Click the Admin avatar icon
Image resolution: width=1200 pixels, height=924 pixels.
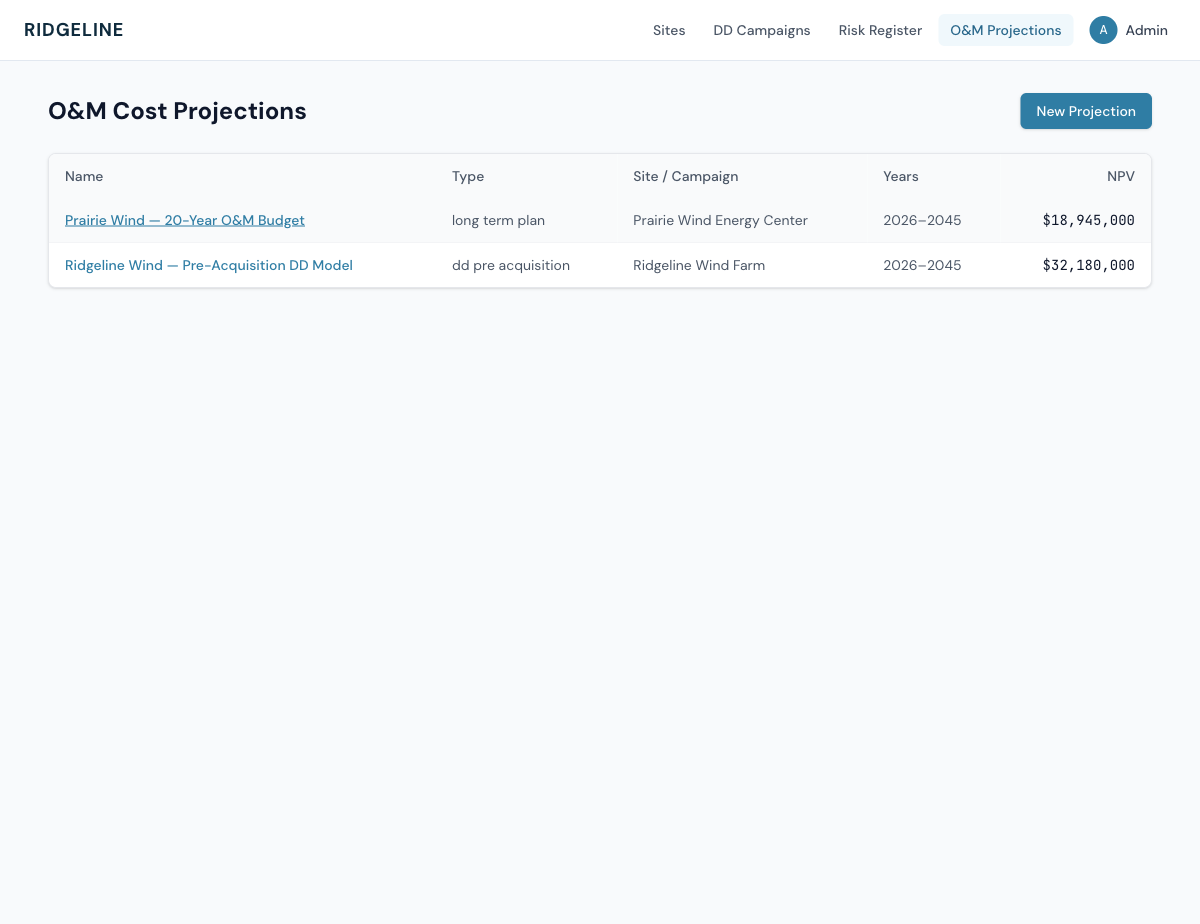click(1103, 30)
